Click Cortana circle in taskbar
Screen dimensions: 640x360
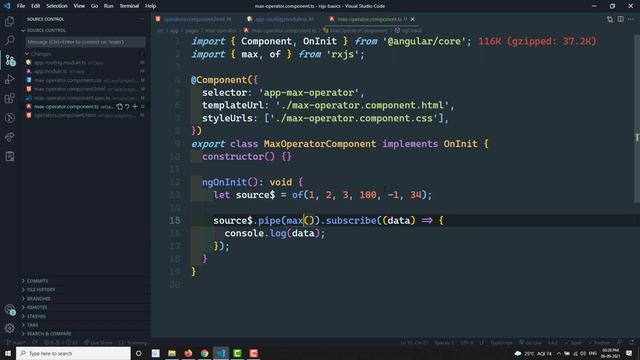139,353
